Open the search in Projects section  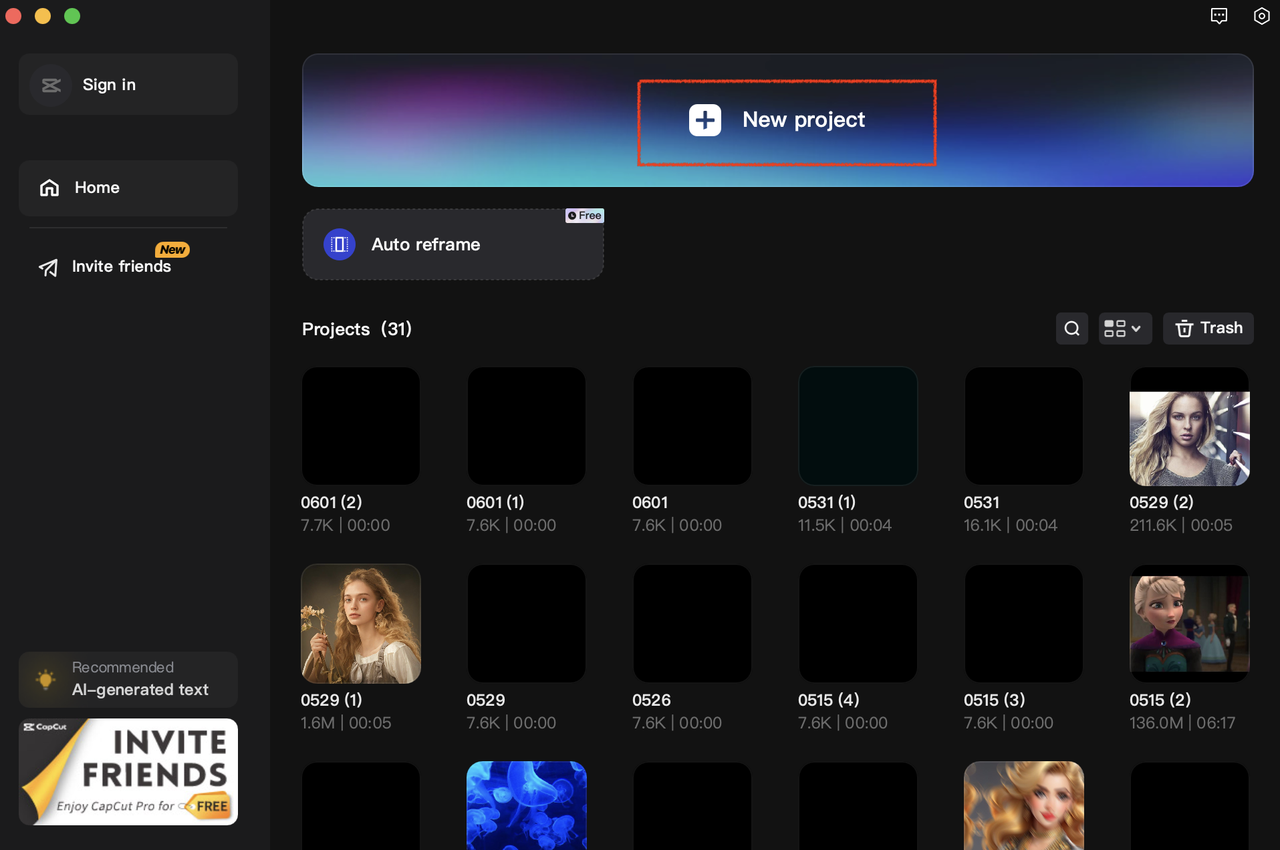pos(1071,328)
